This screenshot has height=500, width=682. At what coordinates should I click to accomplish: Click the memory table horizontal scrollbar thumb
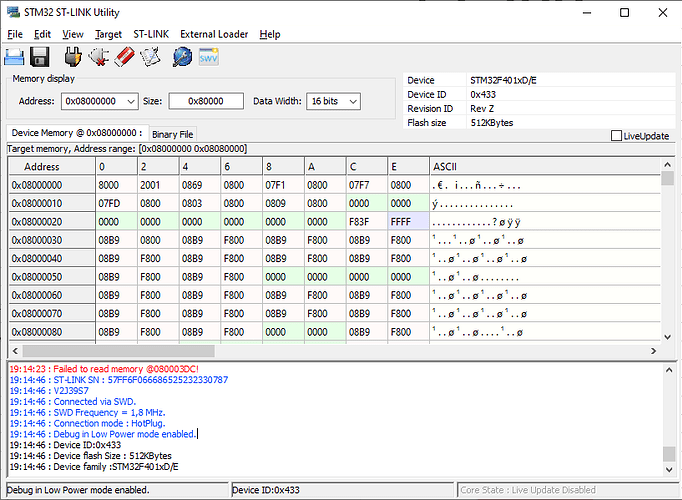tap(118, 351)
